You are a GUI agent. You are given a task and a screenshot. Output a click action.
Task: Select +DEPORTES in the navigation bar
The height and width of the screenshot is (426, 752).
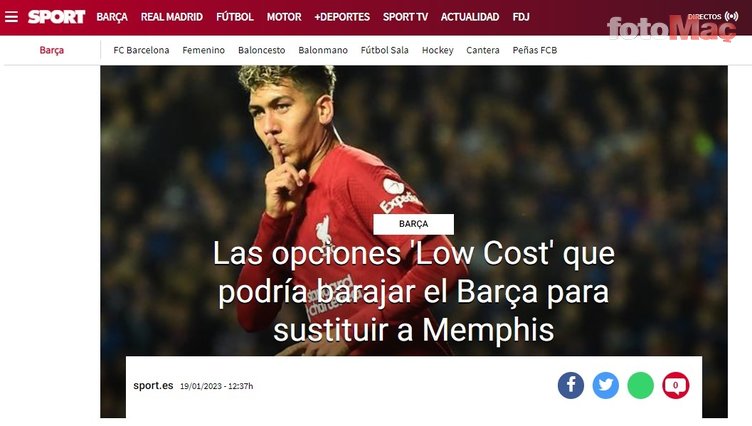342,17
